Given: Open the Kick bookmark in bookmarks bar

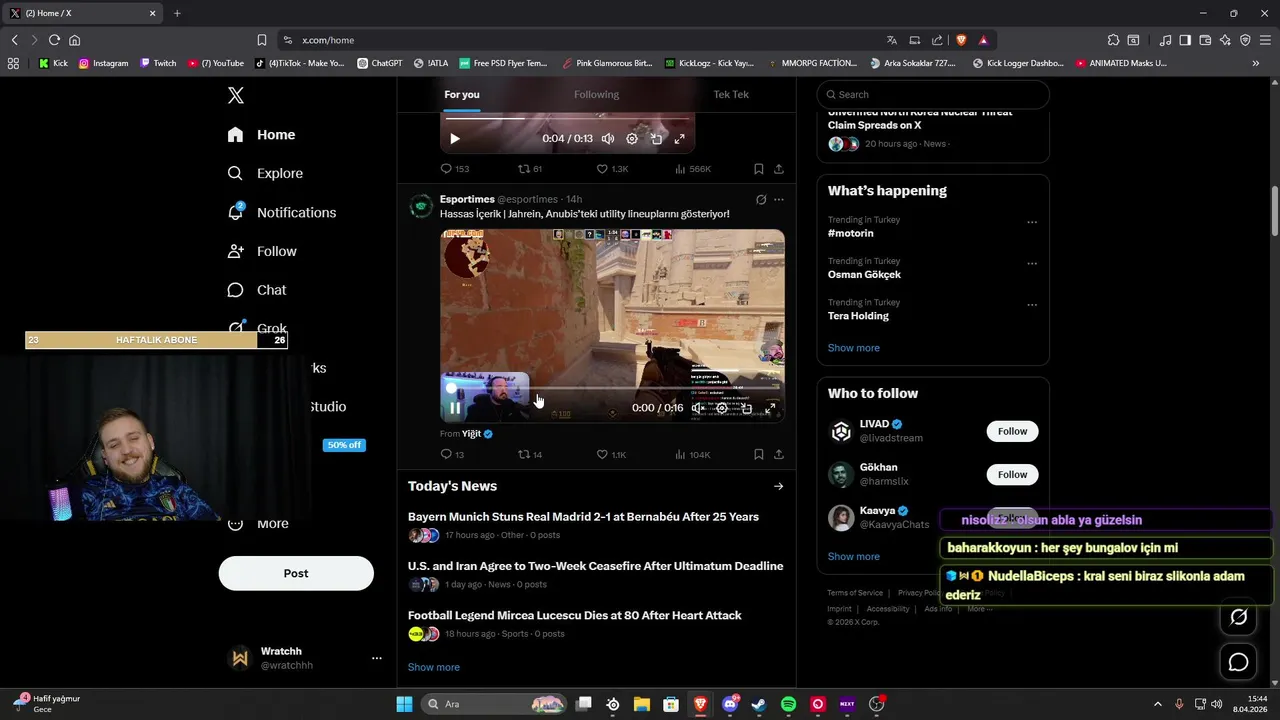Looking at the screenshot, I should click(53, 63).
